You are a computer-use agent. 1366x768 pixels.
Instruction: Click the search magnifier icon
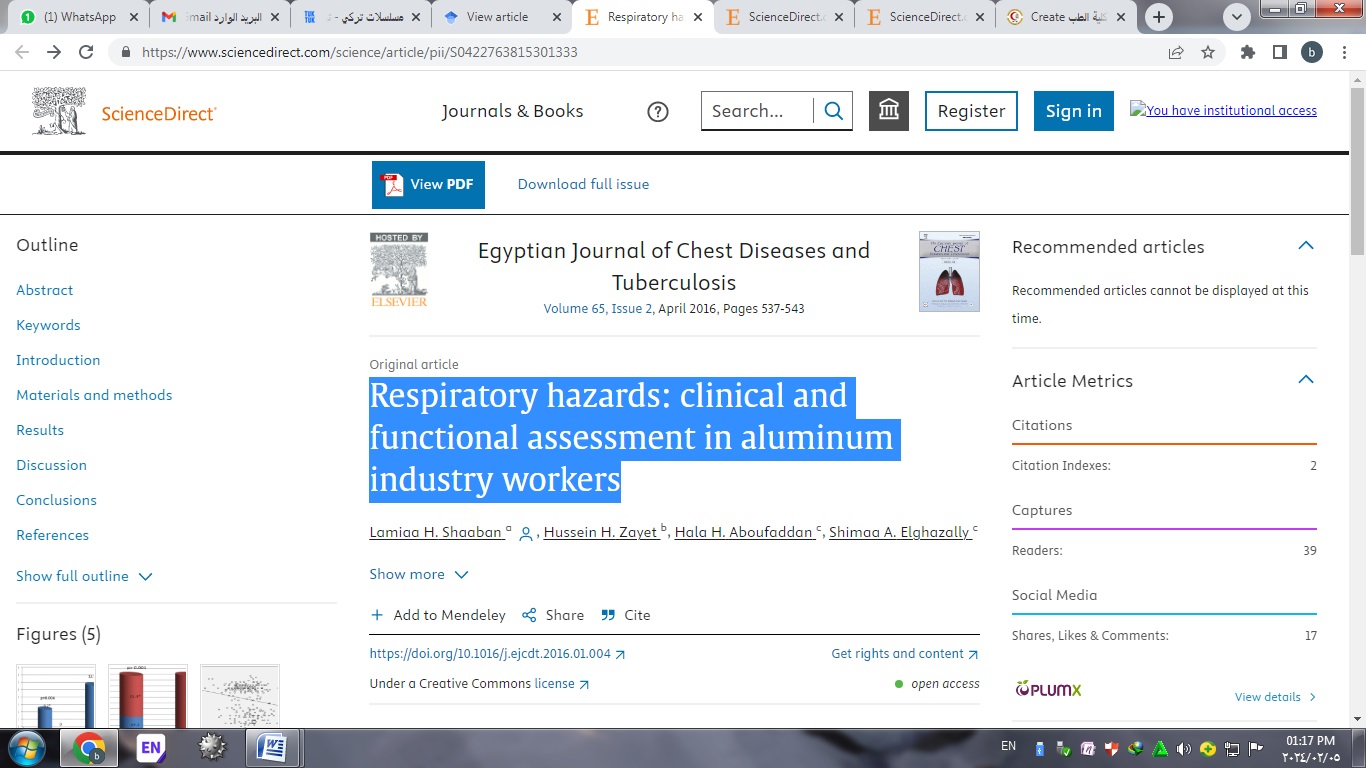833,110
